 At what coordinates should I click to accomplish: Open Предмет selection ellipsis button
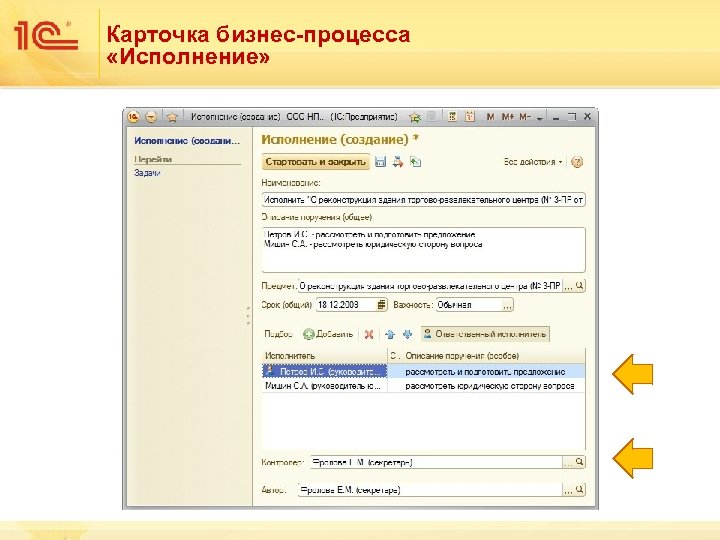[568, 286]
